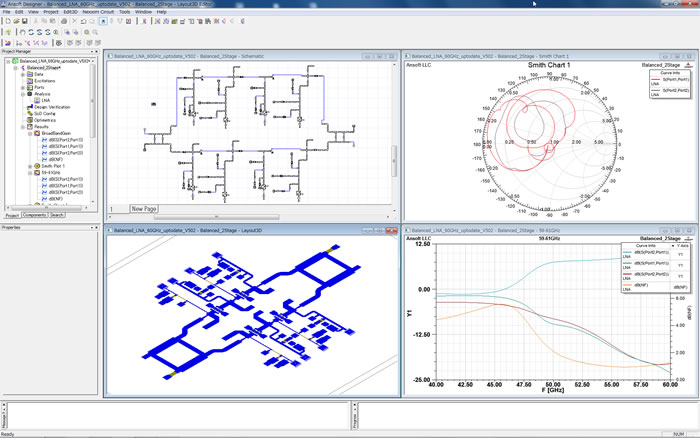The width and height of the screenshot is (700, 438).
Task: Select LNA analysis setup in tree
Action: (x=46, y=100)
